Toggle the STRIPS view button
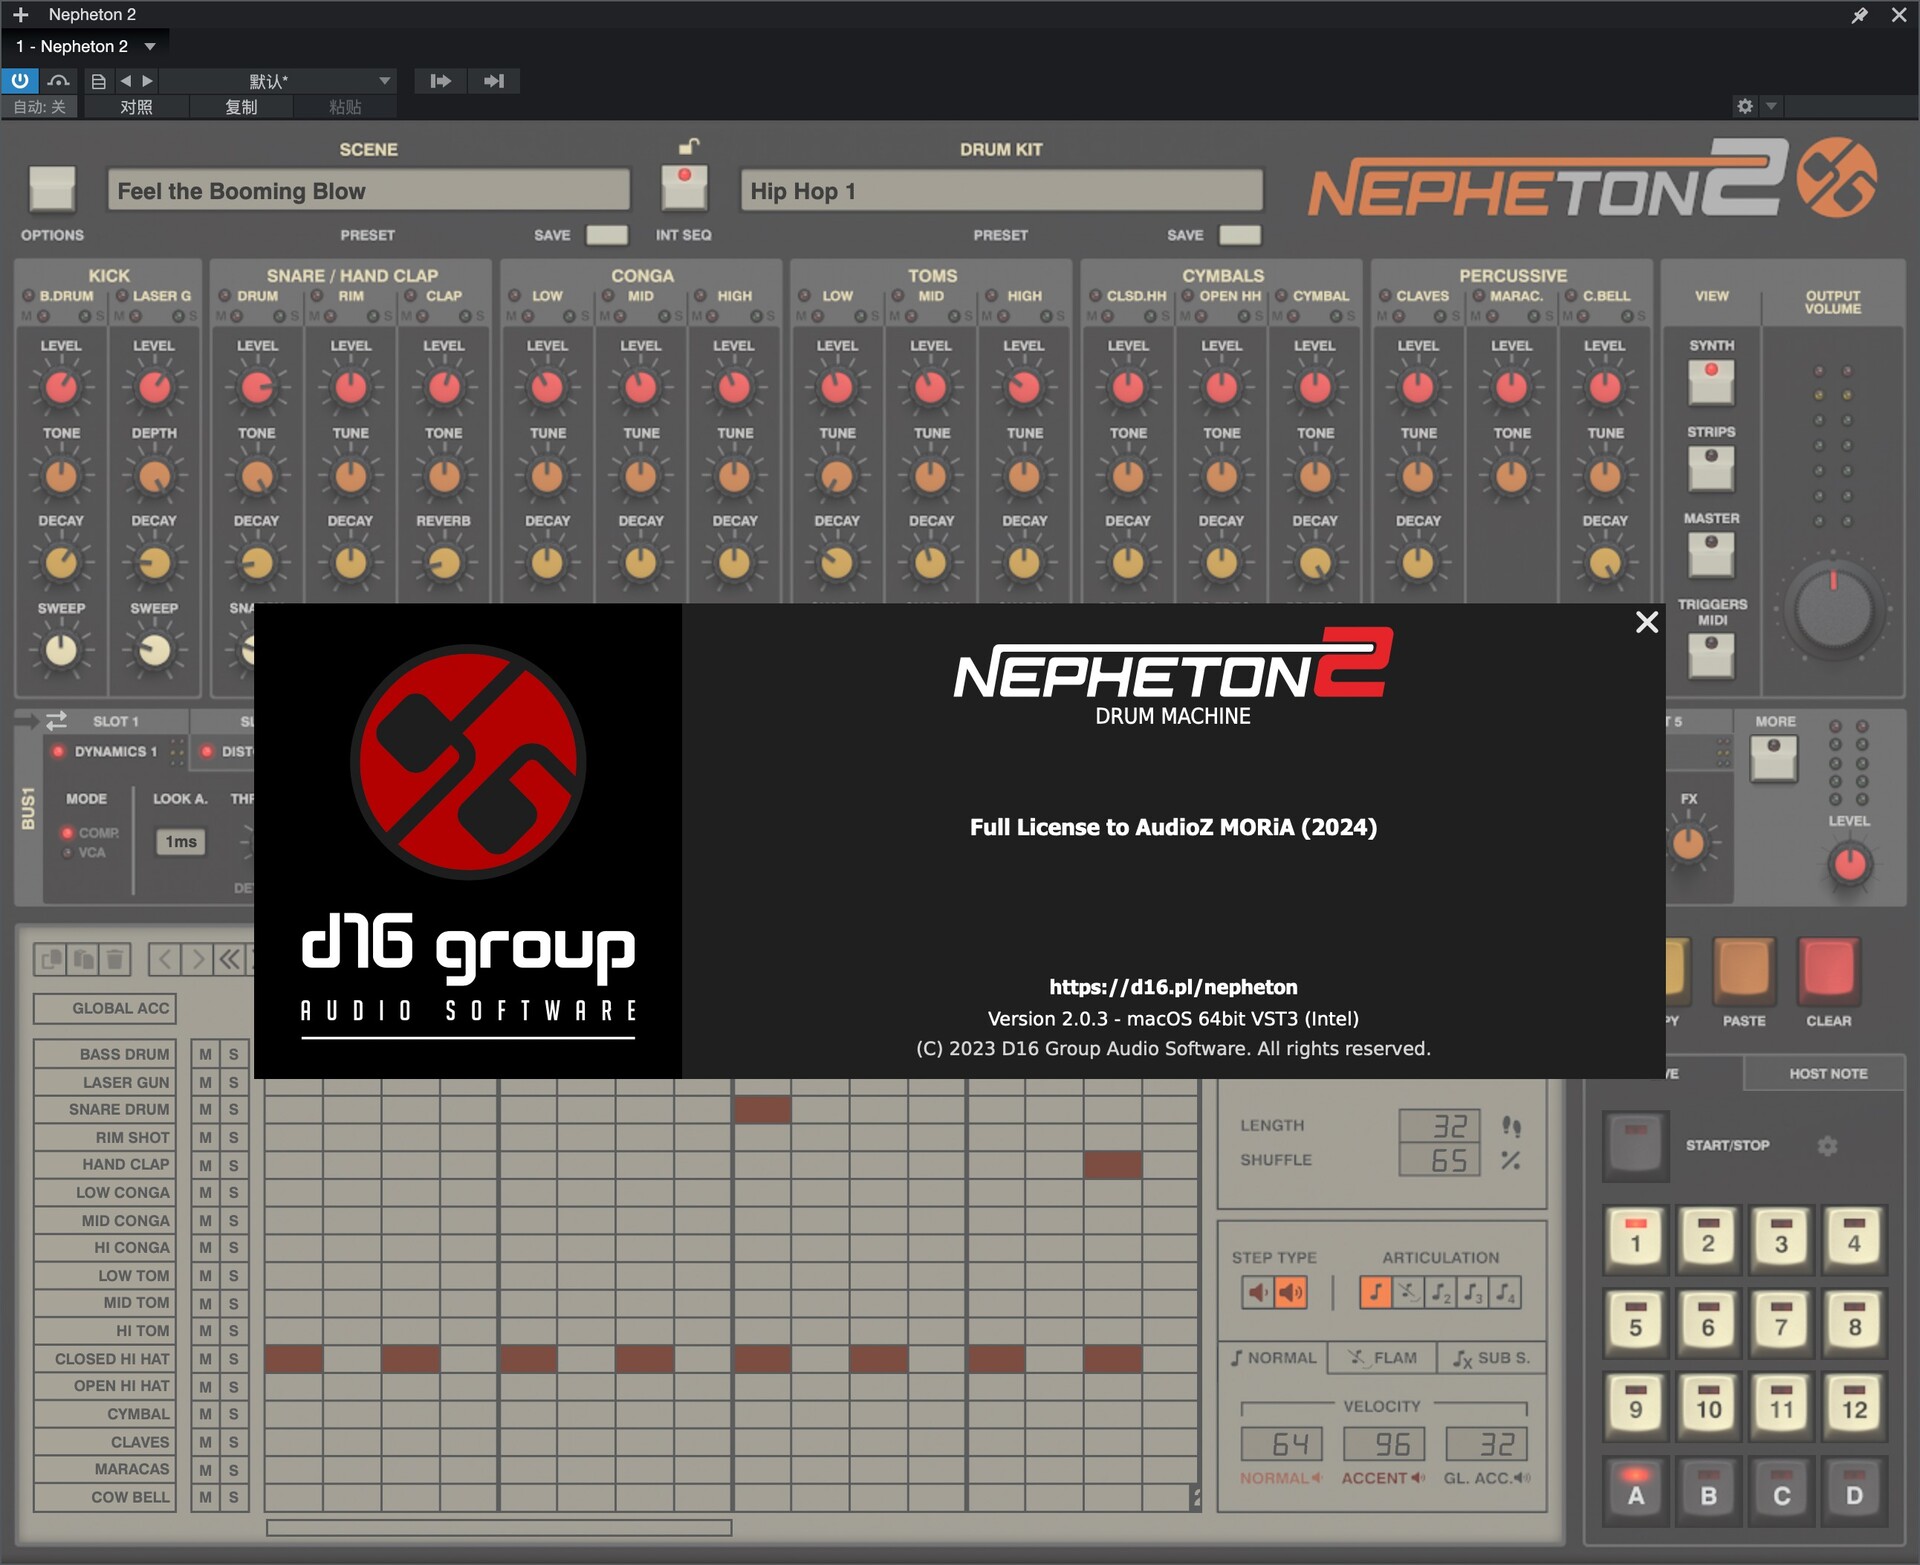Screen dimensions: 1920x1565 point(1711,468)
